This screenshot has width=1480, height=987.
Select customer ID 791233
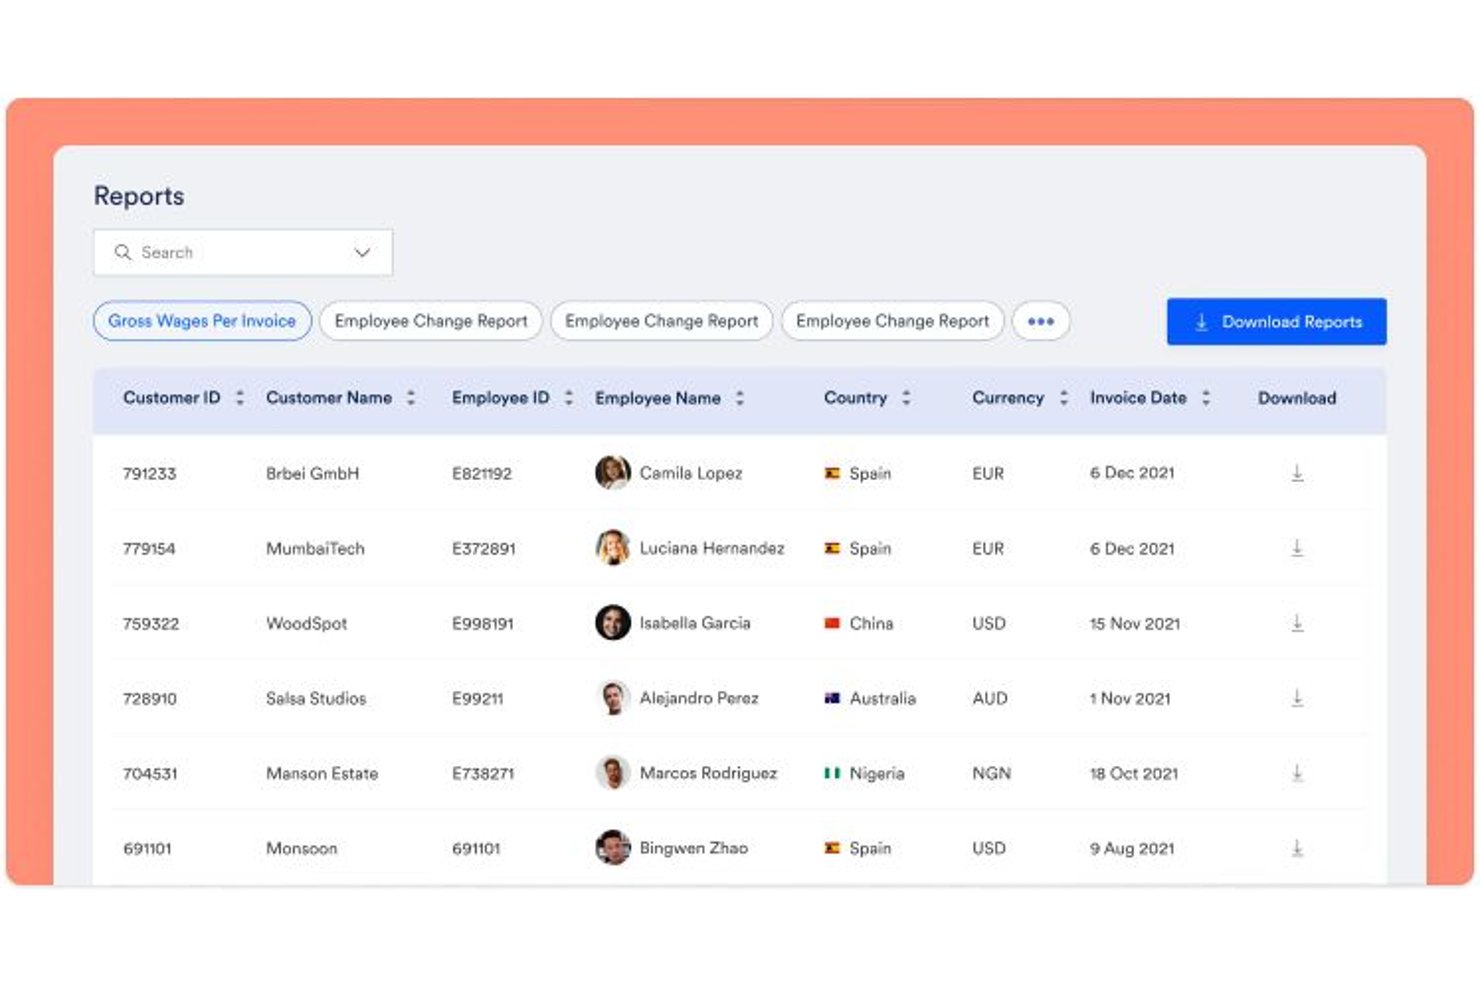[149, 473]
